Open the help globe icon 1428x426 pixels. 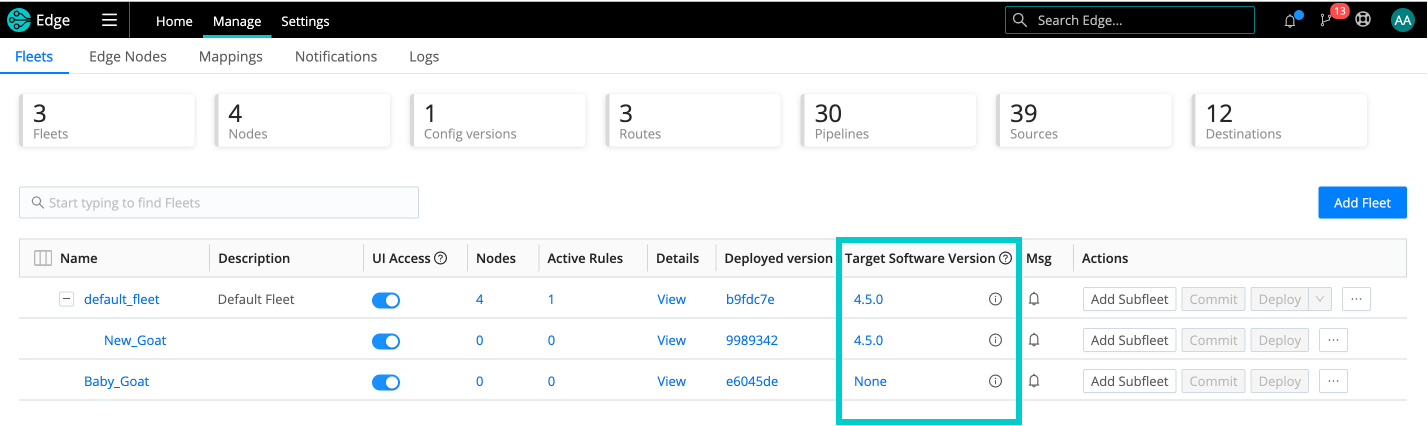point(1363,21)
